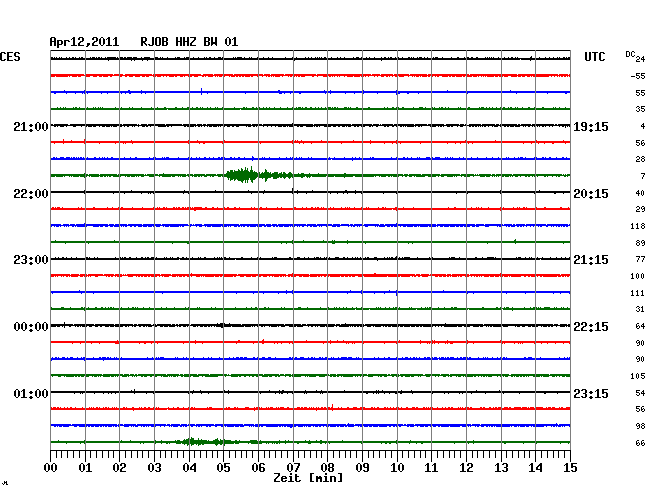Click the "Zeit [min]" axis title
This screenshot has width=650, height=494.
point(308,478)
